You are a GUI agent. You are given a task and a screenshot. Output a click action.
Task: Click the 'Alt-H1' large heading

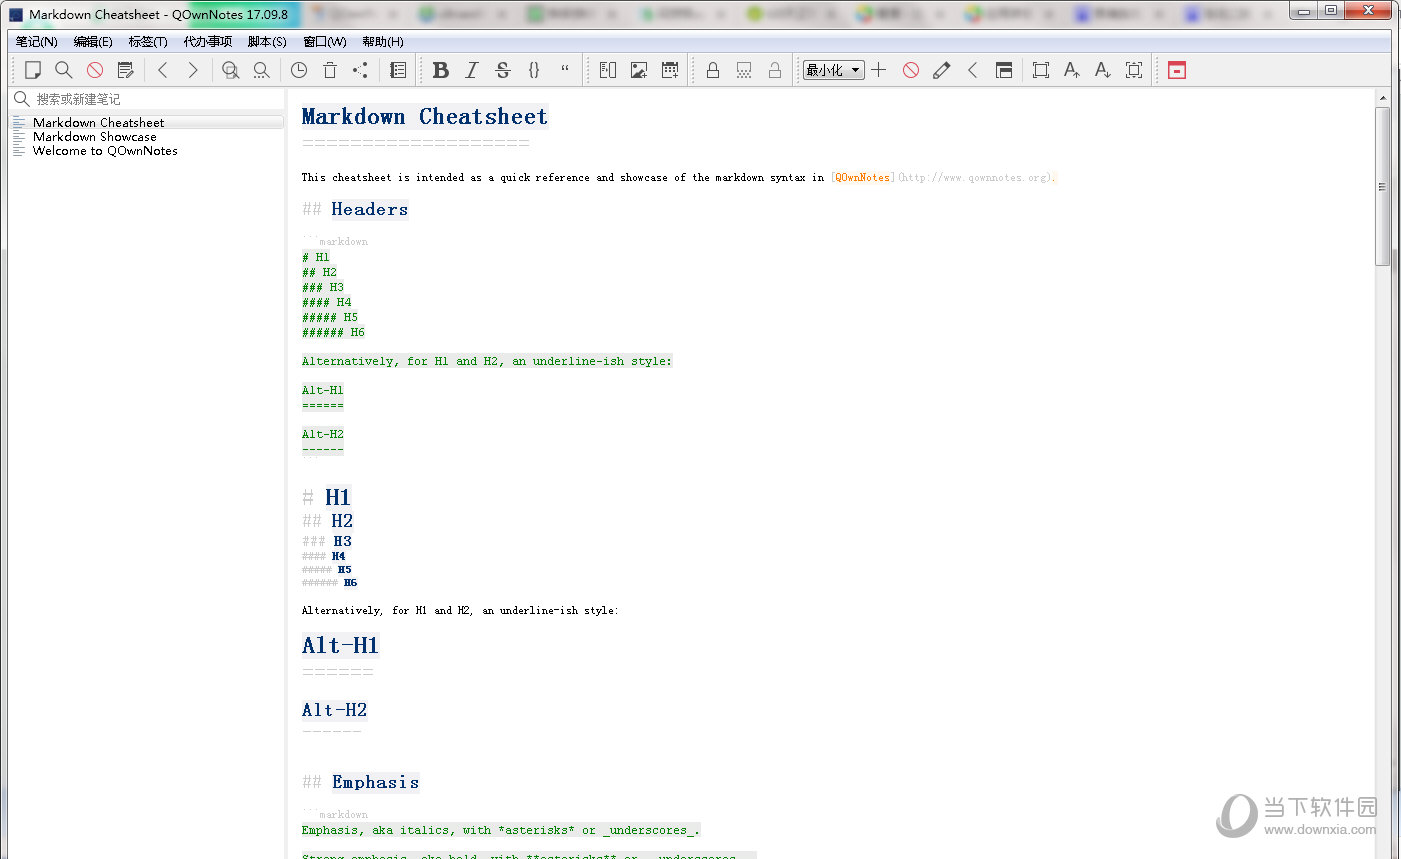coord(340,646)
